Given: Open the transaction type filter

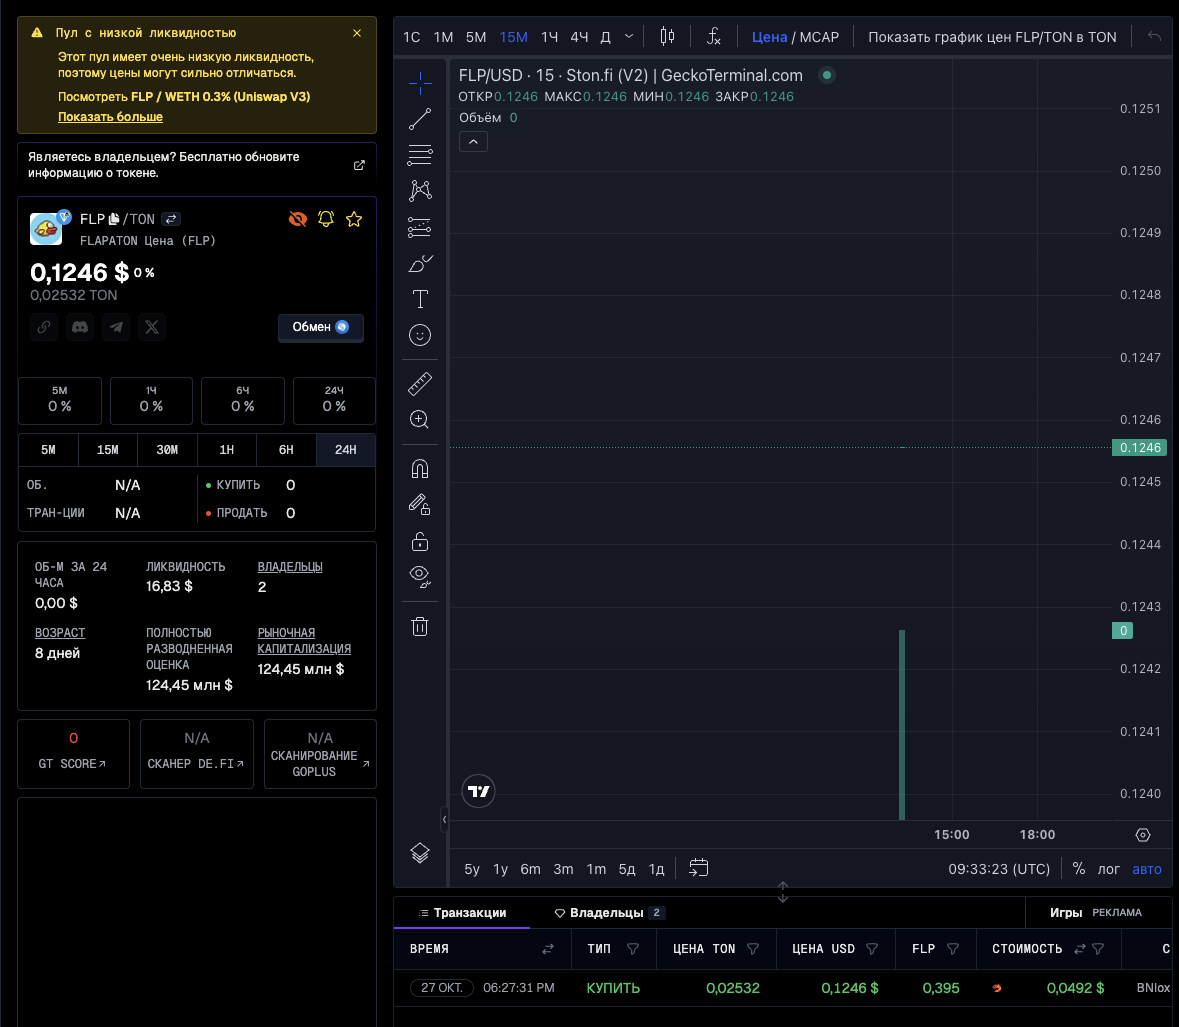Looking at the screenshot, I should [633, 949].
